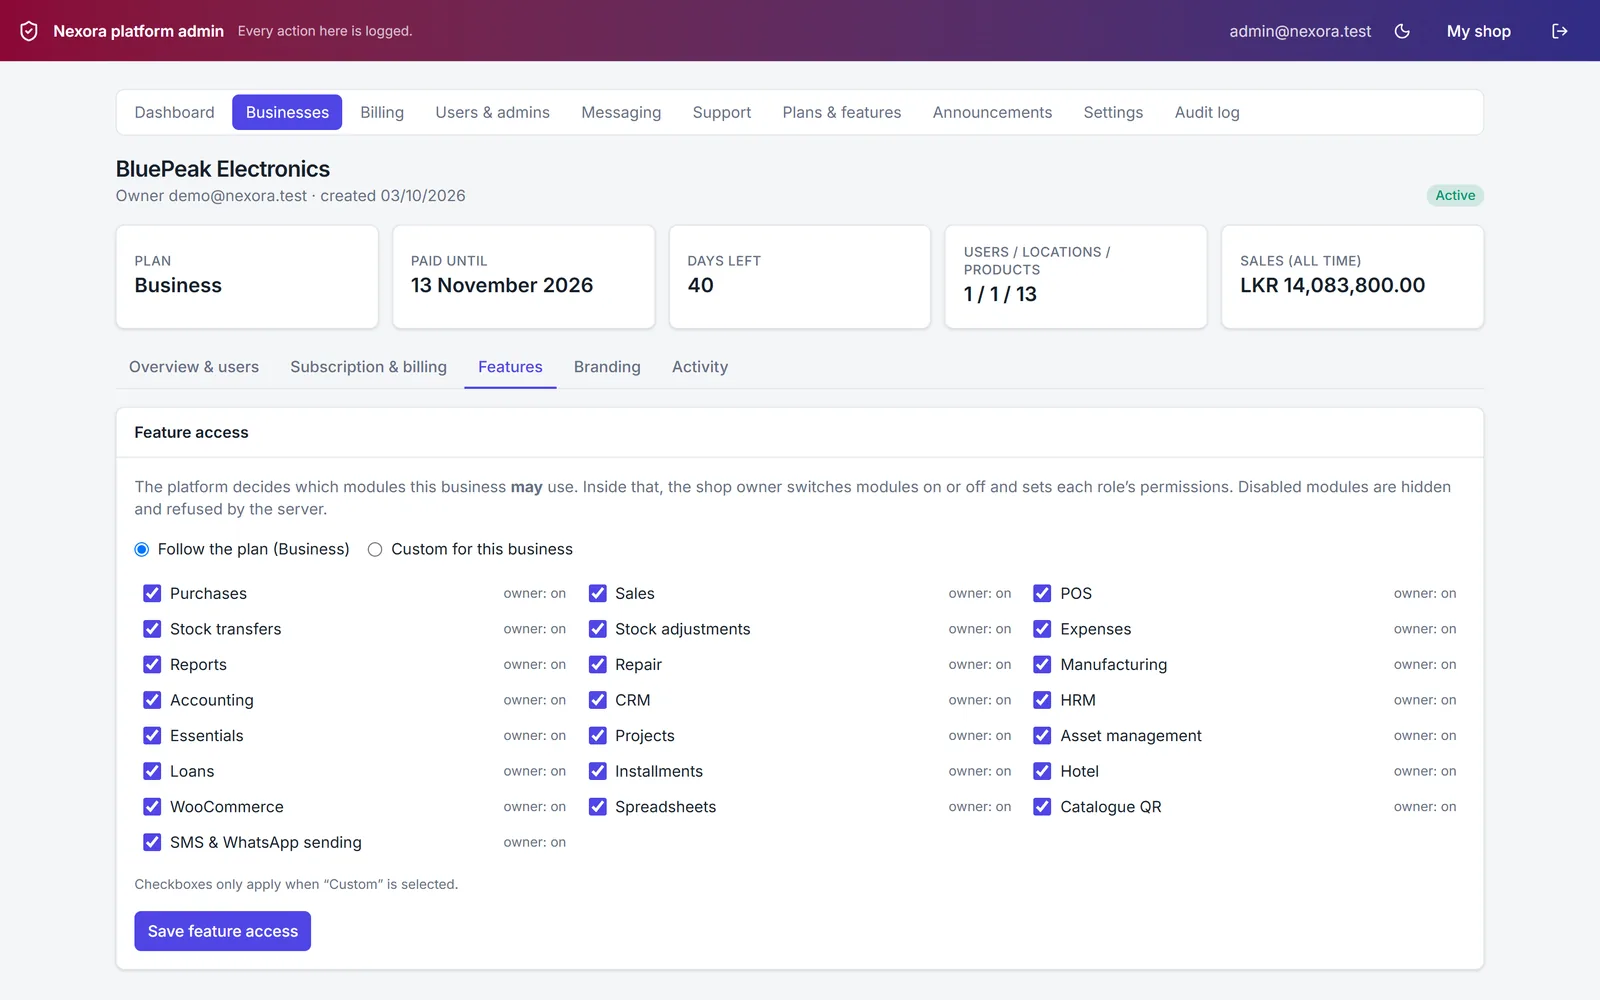The image size is (1600, 1000).
Task: Open the Announcements nav tab
Action: (x=992, y=112)
